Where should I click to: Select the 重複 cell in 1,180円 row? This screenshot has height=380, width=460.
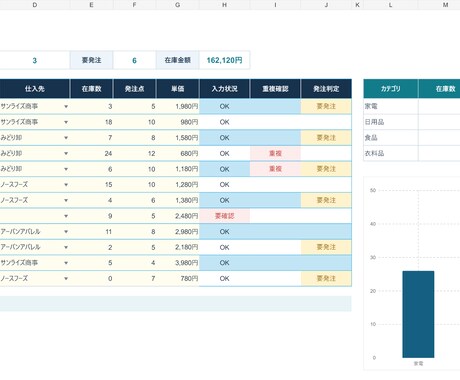[x=275, y=169]
